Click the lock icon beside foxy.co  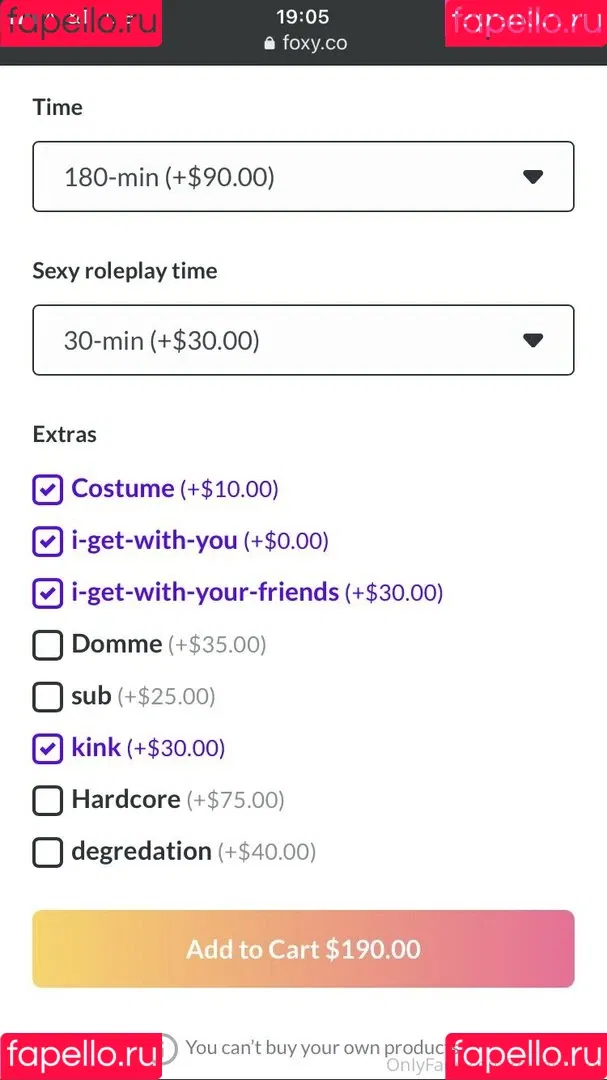coord(269,43)
